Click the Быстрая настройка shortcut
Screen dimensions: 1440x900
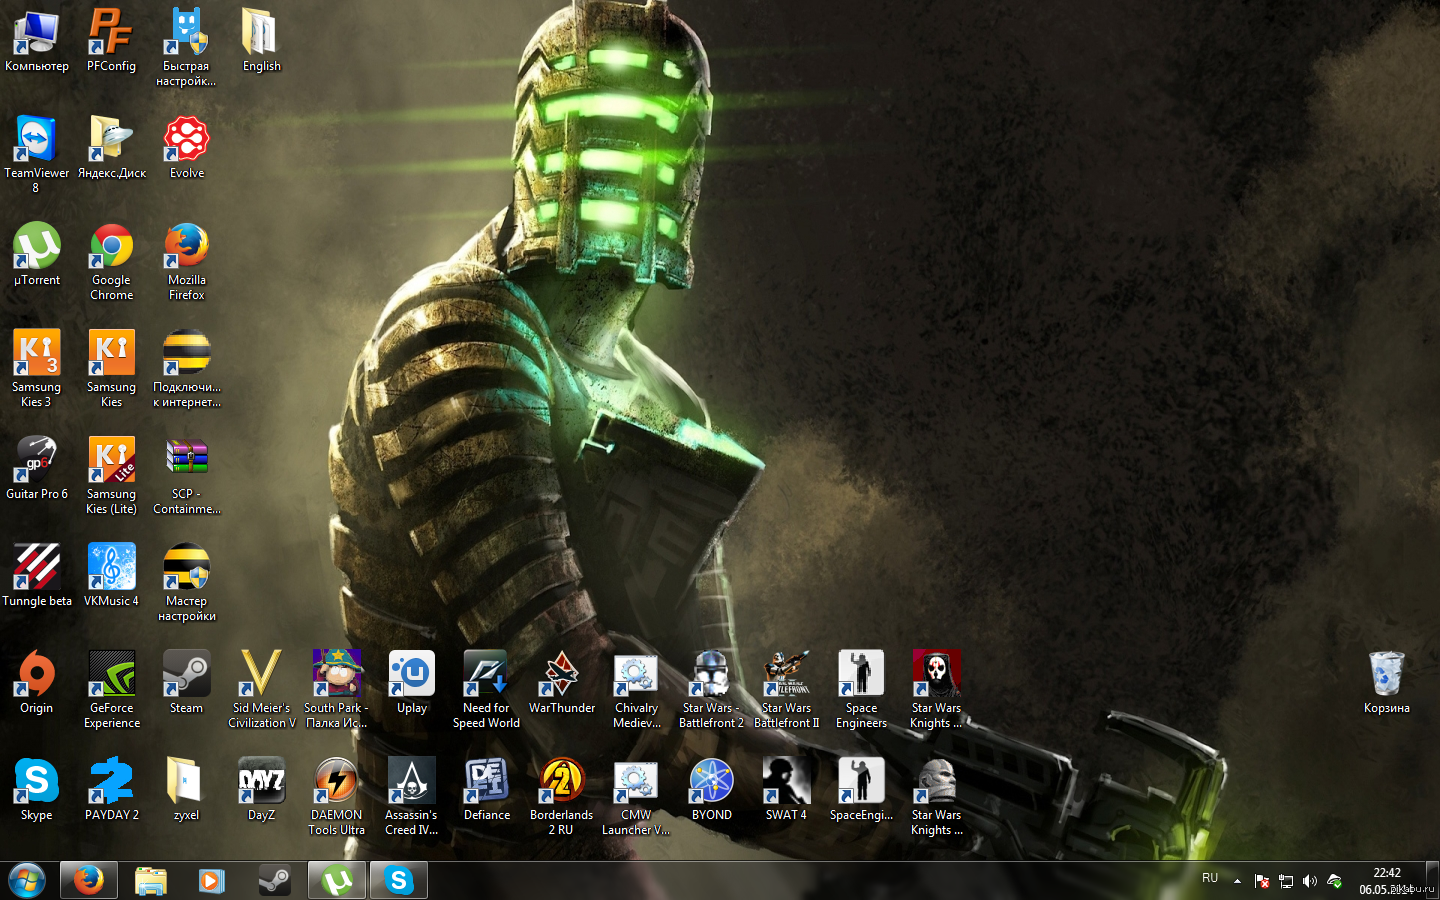pyautogui.click(x=186, y=47)
